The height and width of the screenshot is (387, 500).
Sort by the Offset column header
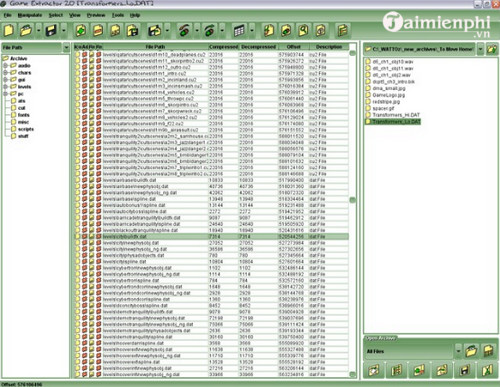(x=294, y=47)
